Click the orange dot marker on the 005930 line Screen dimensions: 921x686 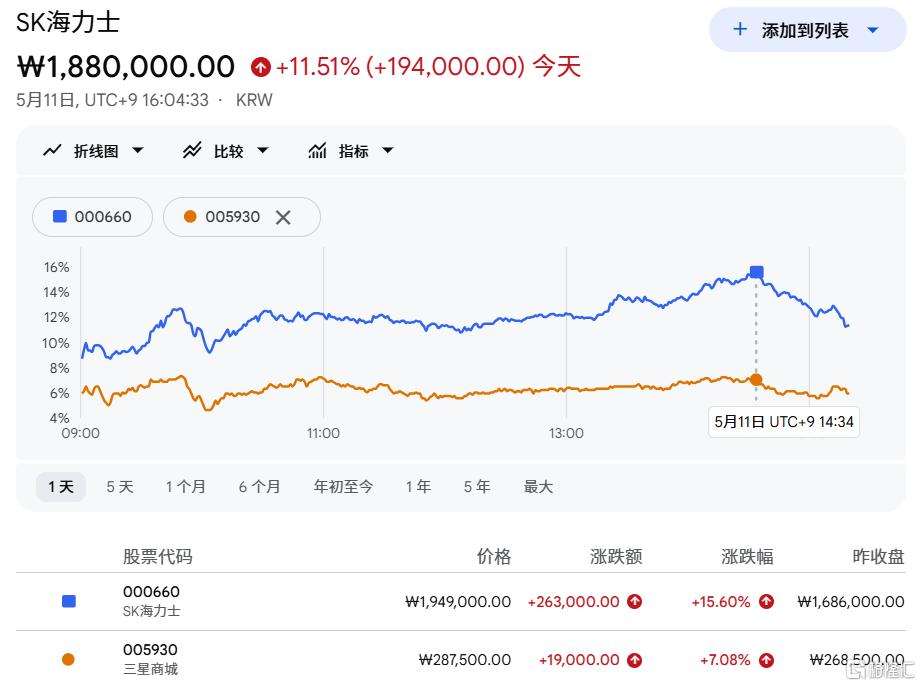coord(757,379)
